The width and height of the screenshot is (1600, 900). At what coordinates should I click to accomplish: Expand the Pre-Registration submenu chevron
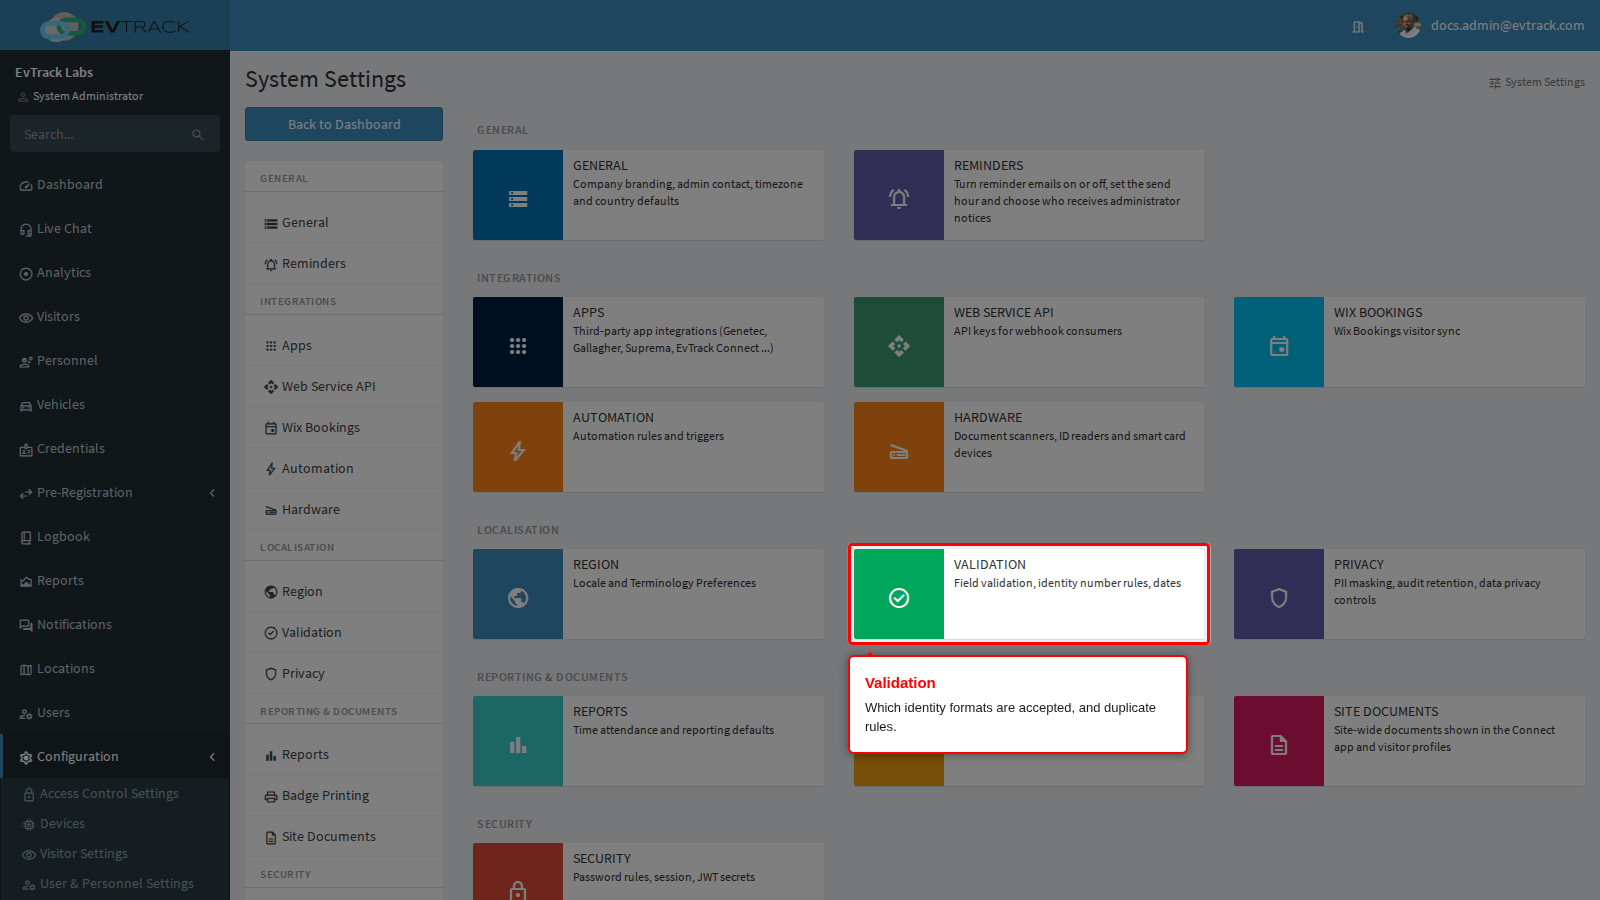(x=212, y=493)
